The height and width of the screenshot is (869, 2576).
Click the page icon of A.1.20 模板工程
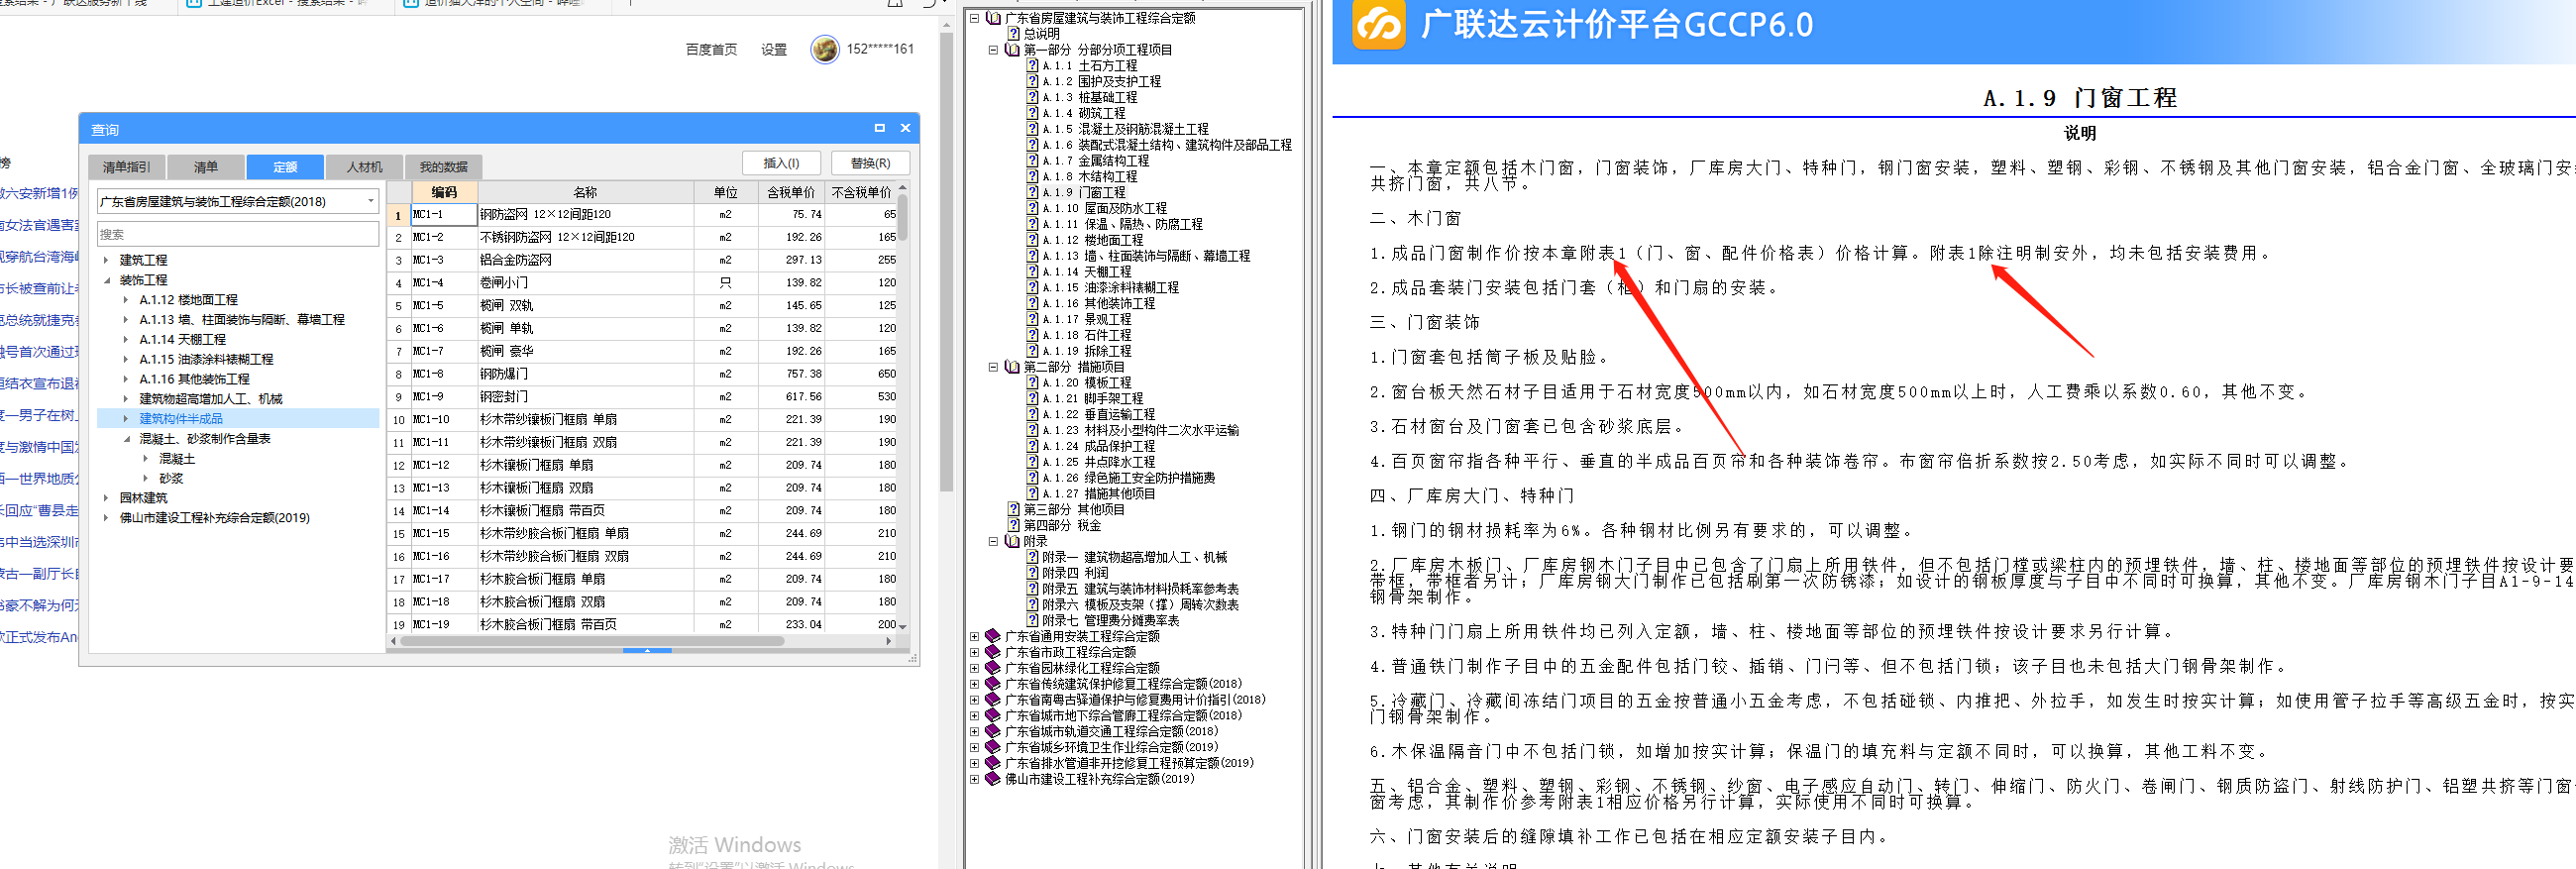(1032, 383)
